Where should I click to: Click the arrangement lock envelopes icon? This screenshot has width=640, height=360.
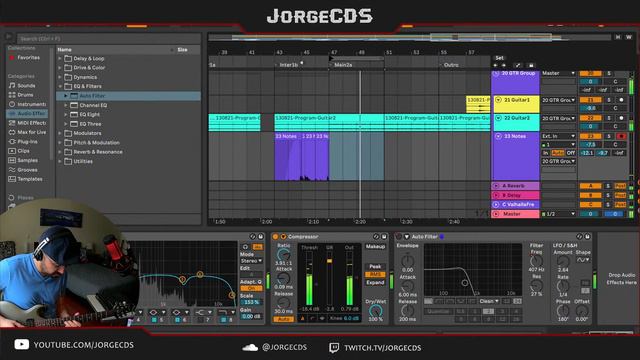[531, 65]
